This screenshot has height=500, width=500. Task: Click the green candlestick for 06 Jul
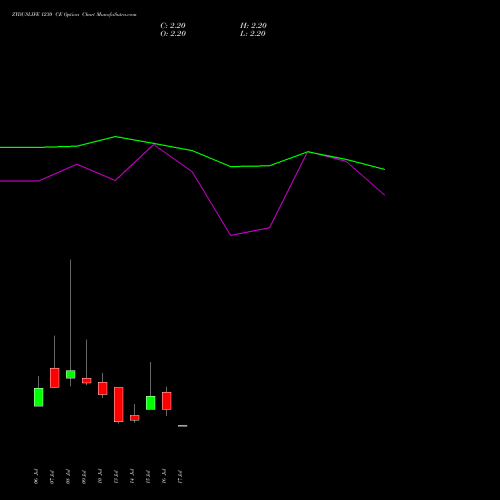point(39,397)
